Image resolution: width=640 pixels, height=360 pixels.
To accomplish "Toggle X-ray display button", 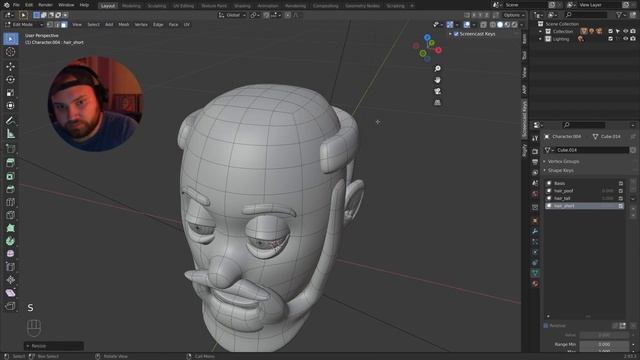I will coord(484,25).
